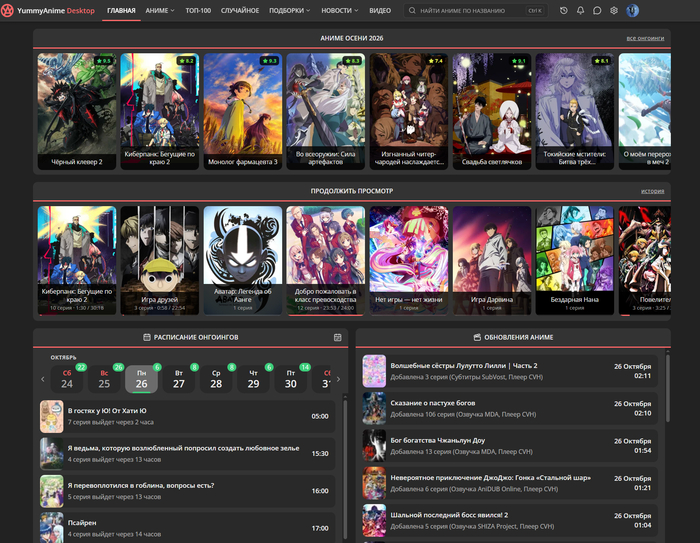The image size is (700, 543).
Task: Open Бог богатства Чжаньлун Доу update
Action: 510,446
